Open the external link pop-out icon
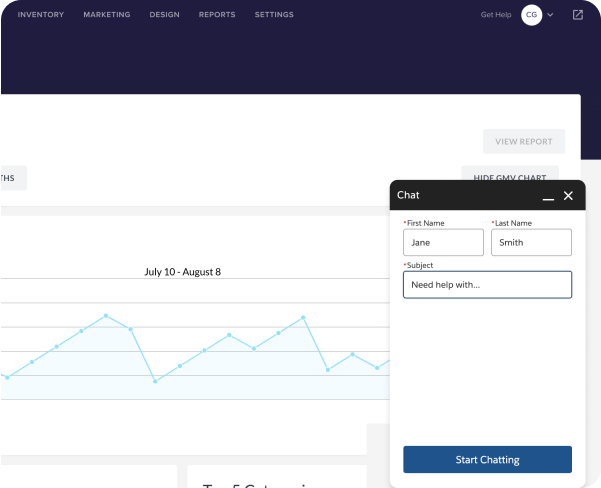This screenshot has height=488, width=601. [578, 15]
